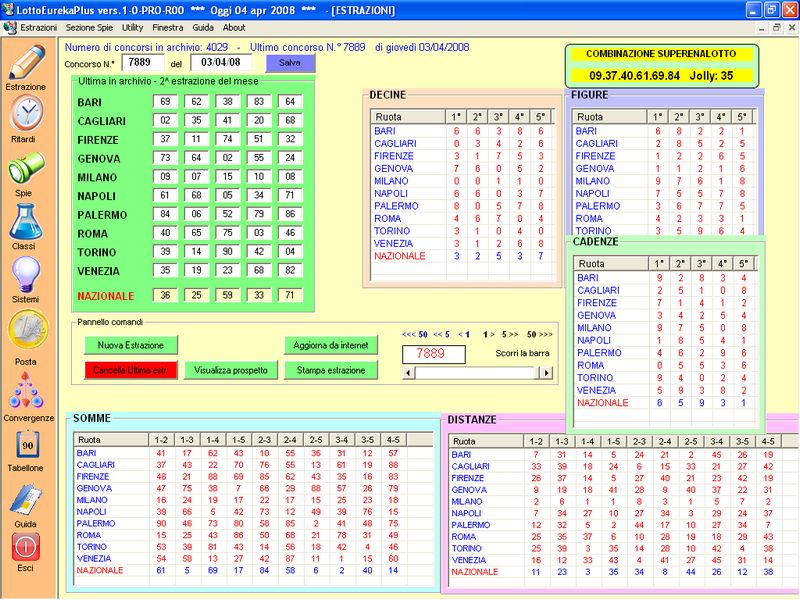Click TORINO third number field 90
This screenshot has width=800, height=600.
pyautogui.click(x=228, y=252)
